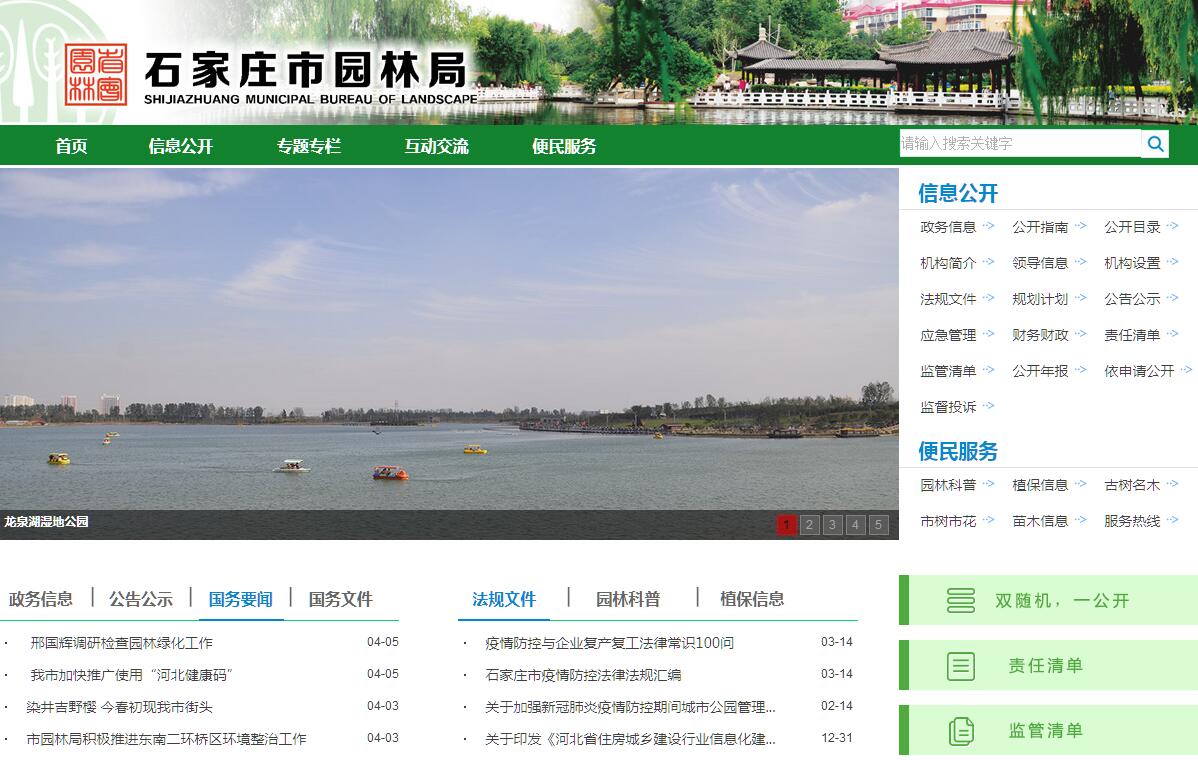Click the 责任清单 document icon
1198x760 pixels.
[960, 666]
